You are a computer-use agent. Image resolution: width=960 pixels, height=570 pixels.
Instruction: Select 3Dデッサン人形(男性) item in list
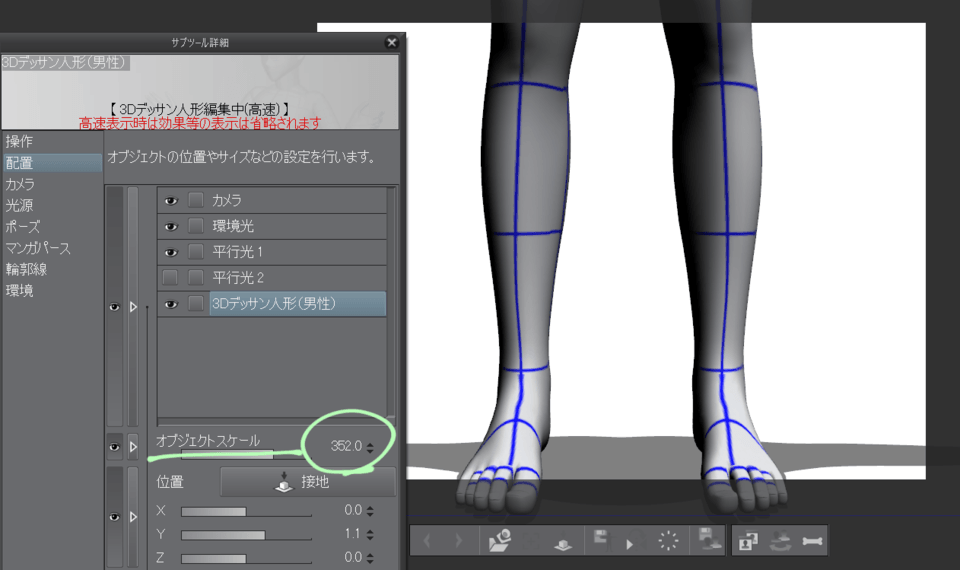pyautogui.click(x=298, y=304)
